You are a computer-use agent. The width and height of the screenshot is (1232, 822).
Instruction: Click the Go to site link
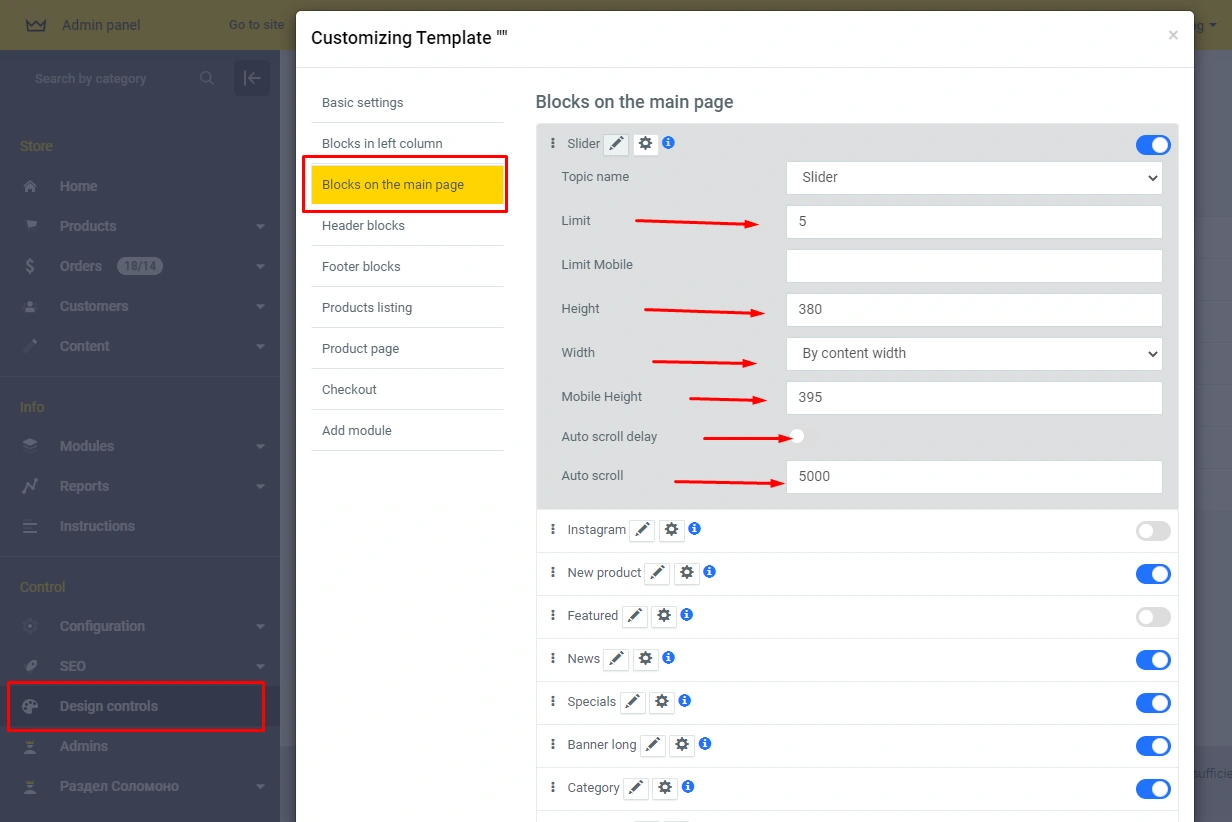[x=256, y=25]
